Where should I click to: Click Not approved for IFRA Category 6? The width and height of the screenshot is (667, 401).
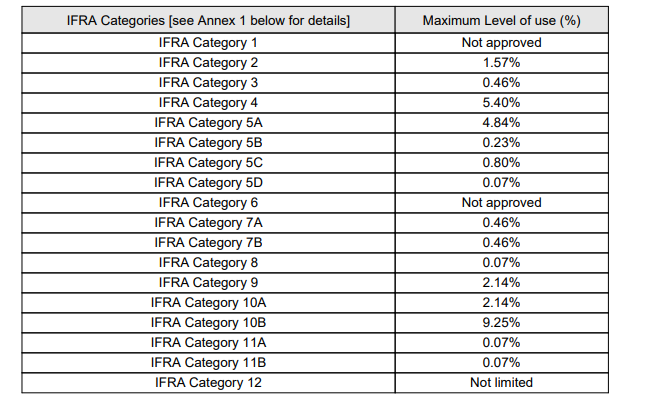click(x=501, y=203)
